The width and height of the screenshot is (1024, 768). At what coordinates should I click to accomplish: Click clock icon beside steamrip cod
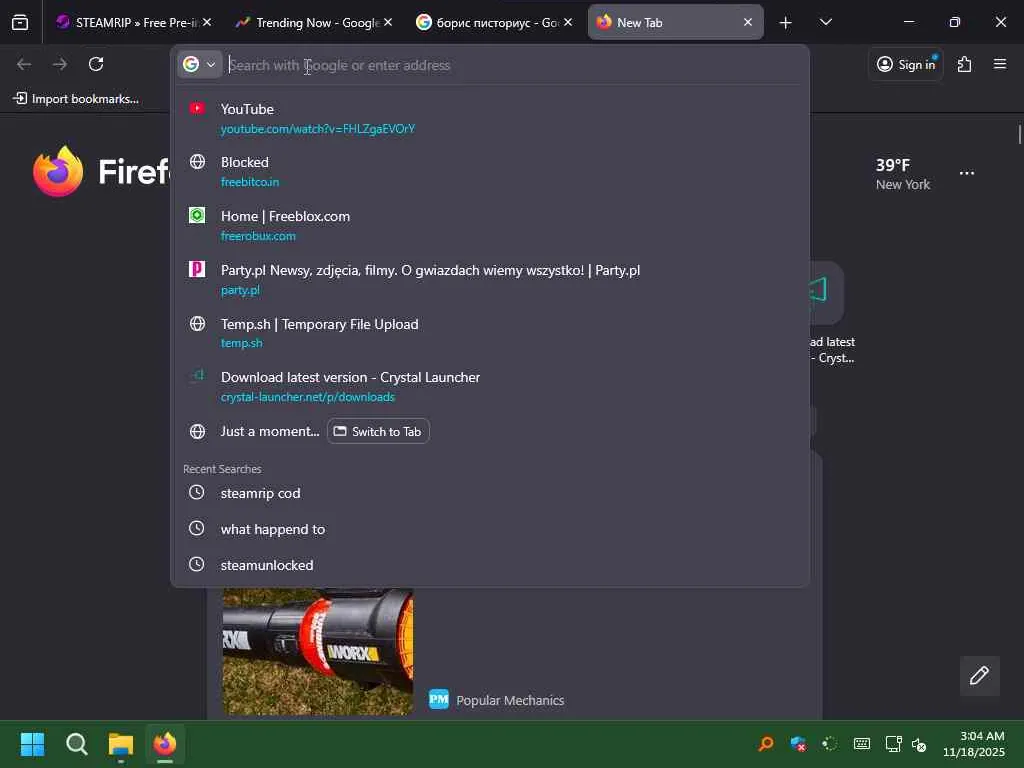pyautogui.click(x=197, y=492)
